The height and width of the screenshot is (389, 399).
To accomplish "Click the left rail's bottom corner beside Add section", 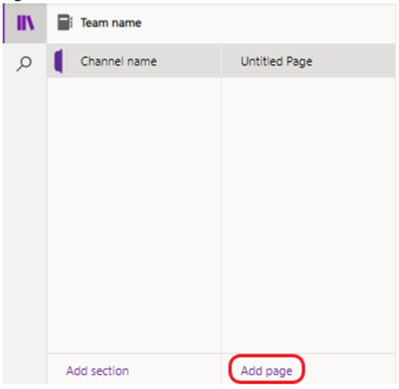I will coord(25,369).
